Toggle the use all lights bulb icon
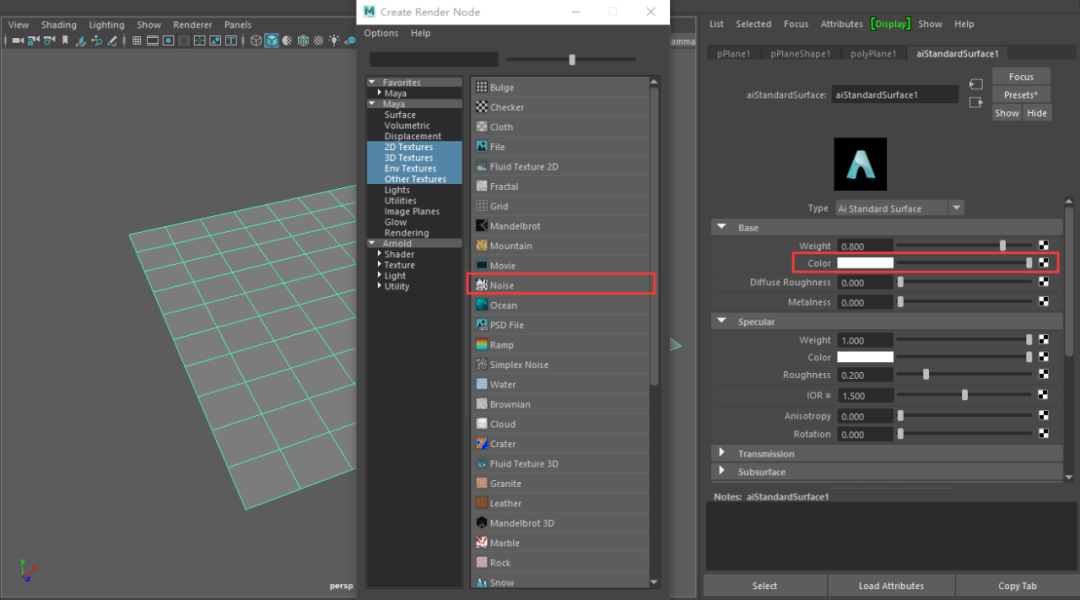The image size is (1080, 600). click(x=334, y=40)
